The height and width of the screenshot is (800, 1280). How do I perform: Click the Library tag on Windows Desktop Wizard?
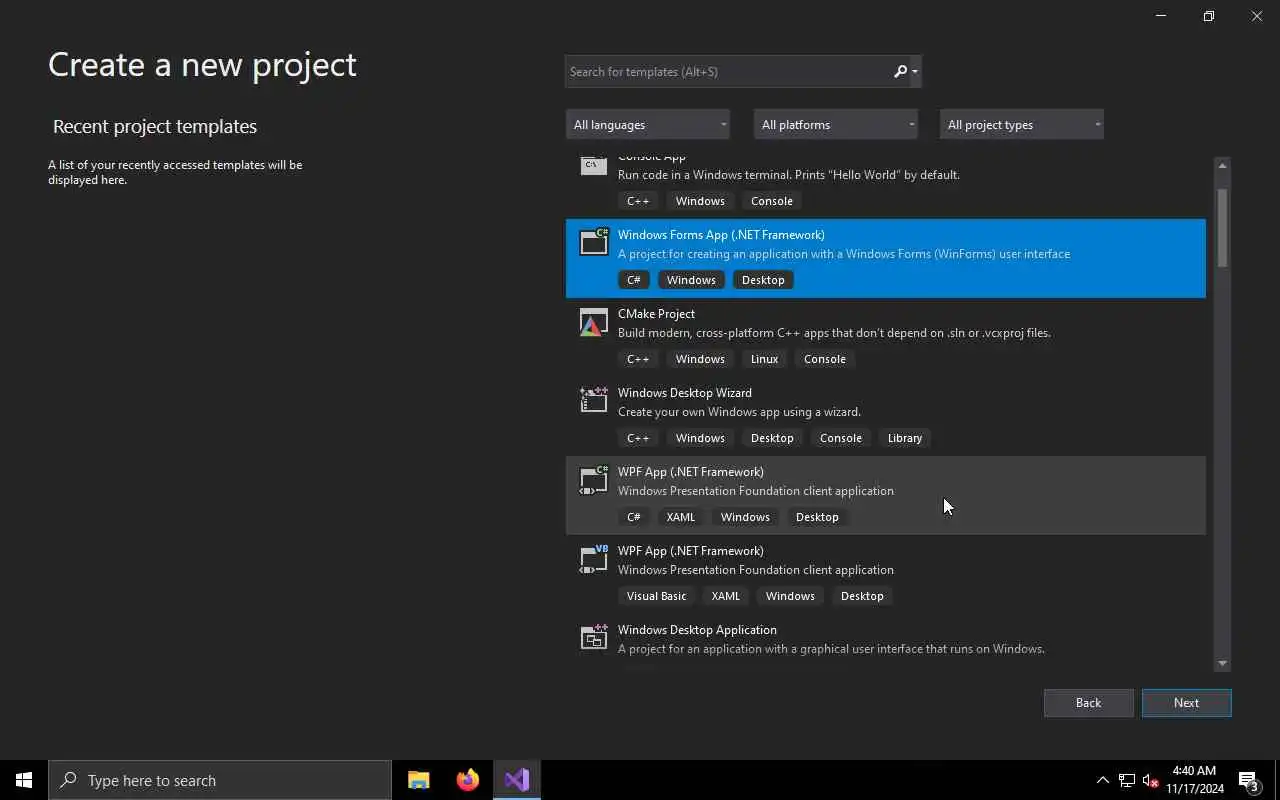point(905,438)
